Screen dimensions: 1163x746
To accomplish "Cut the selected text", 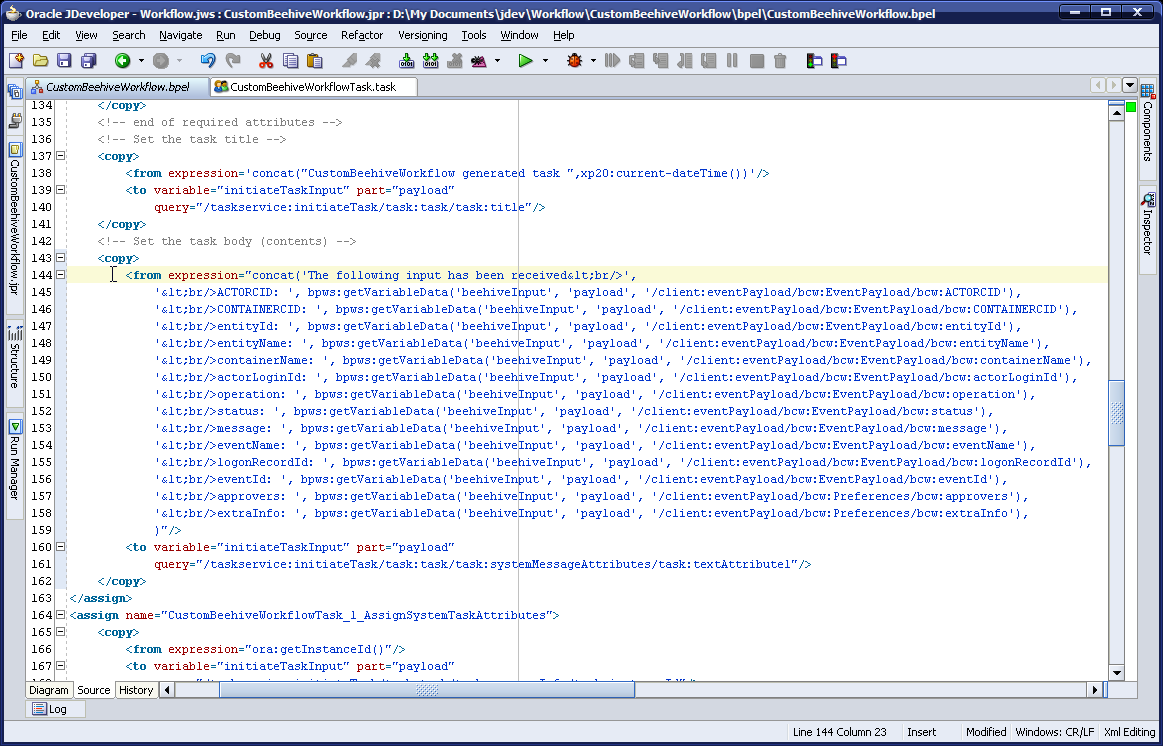I will [x=265, y=60].
